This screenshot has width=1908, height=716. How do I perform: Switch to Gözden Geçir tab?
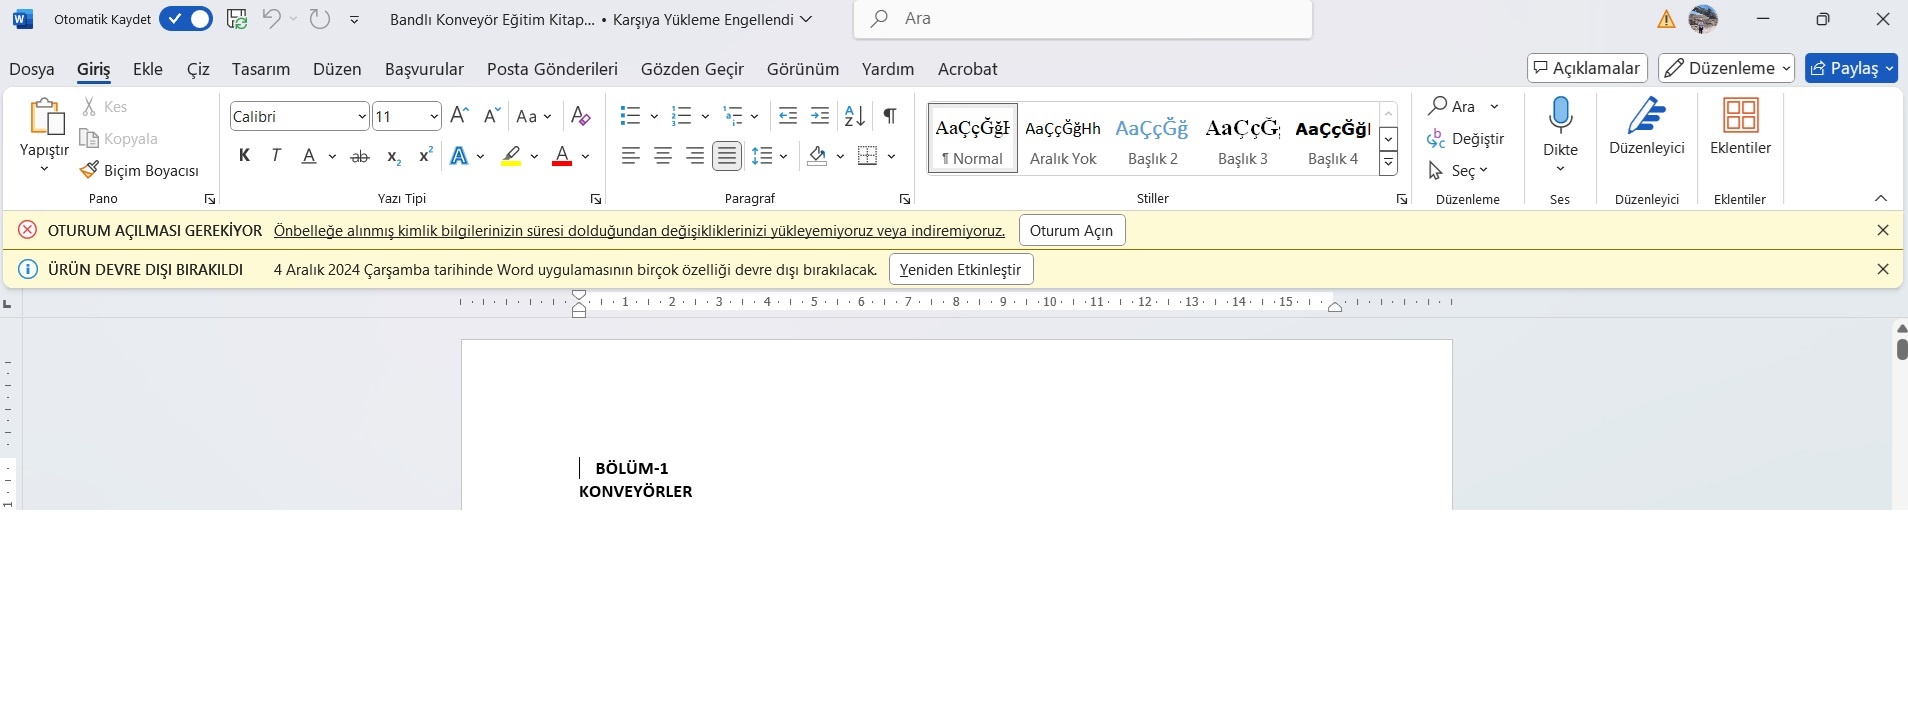(x=692, y=69)
